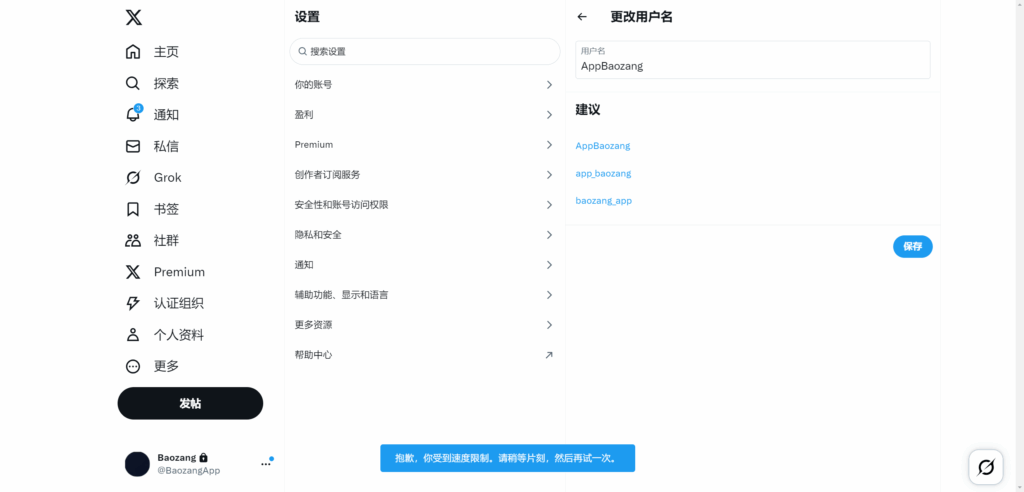
Task: Open 认证组织 lightning bolt icon
Action: pyautogui.click(x=133, y=303)
